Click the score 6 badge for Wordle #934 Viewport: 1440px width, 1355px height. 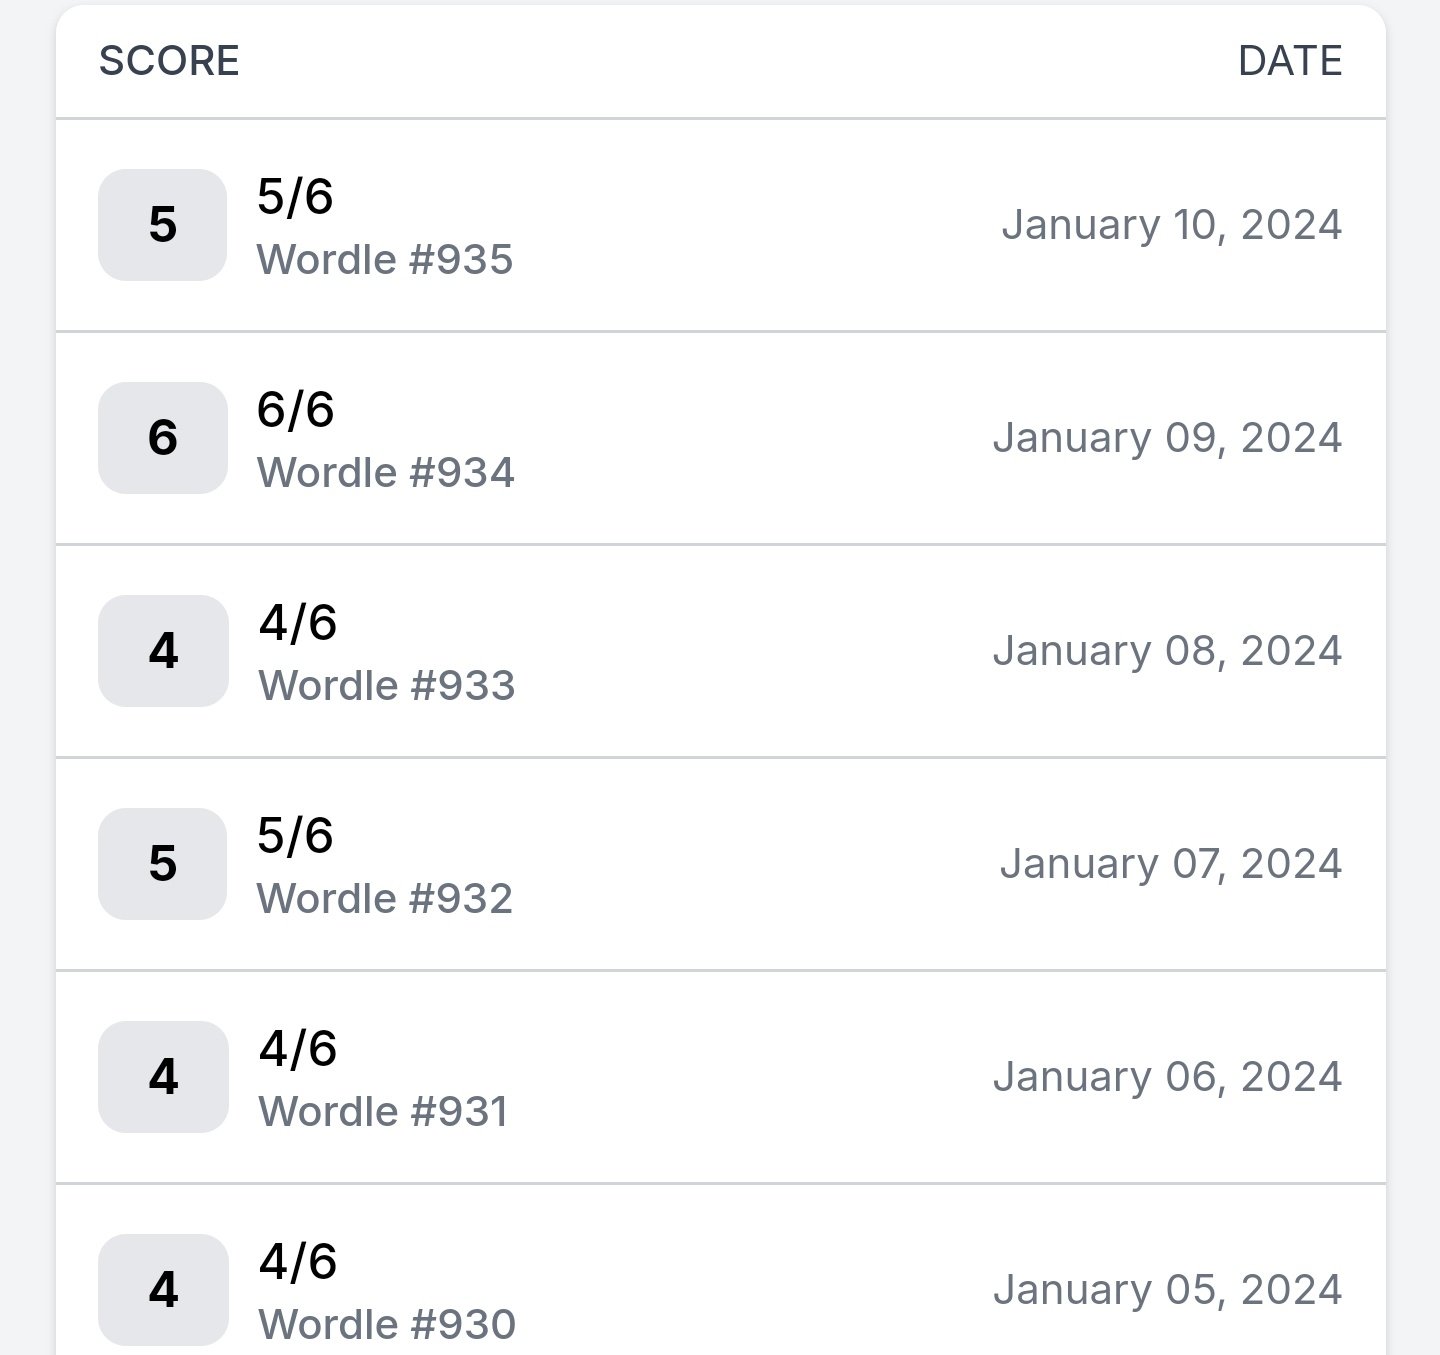163,438
